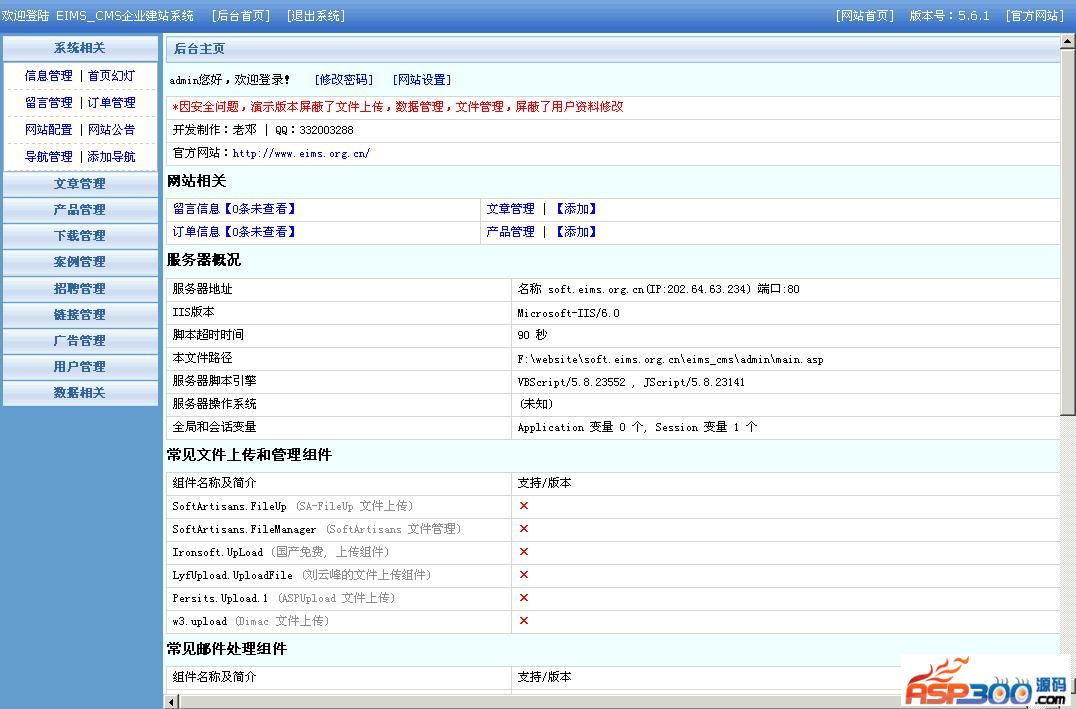Open the 用户管理 sidebar section
Viewport: 1076px width, 709px height.
pos(79,367)
